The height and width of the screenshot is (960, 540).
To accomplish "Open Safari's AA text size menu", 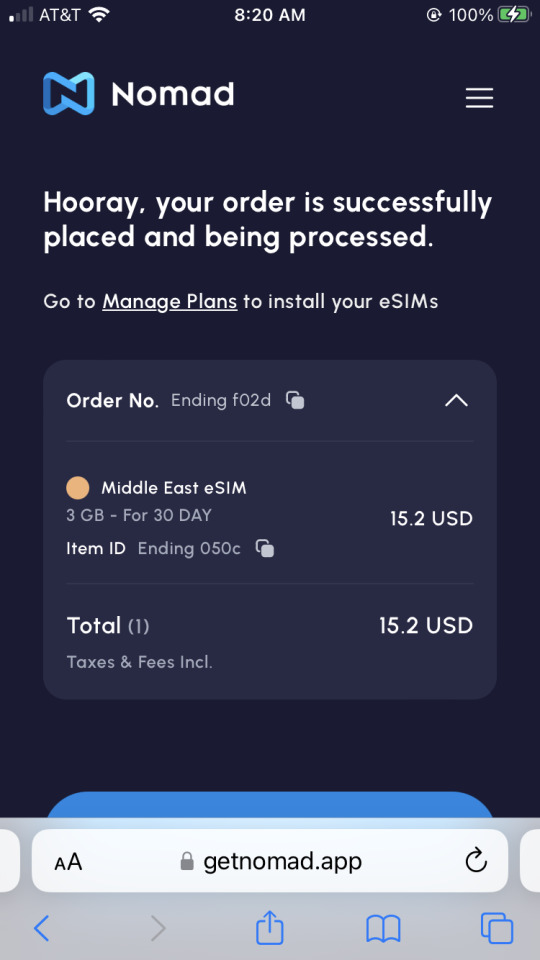I will [x=68, y=862].
